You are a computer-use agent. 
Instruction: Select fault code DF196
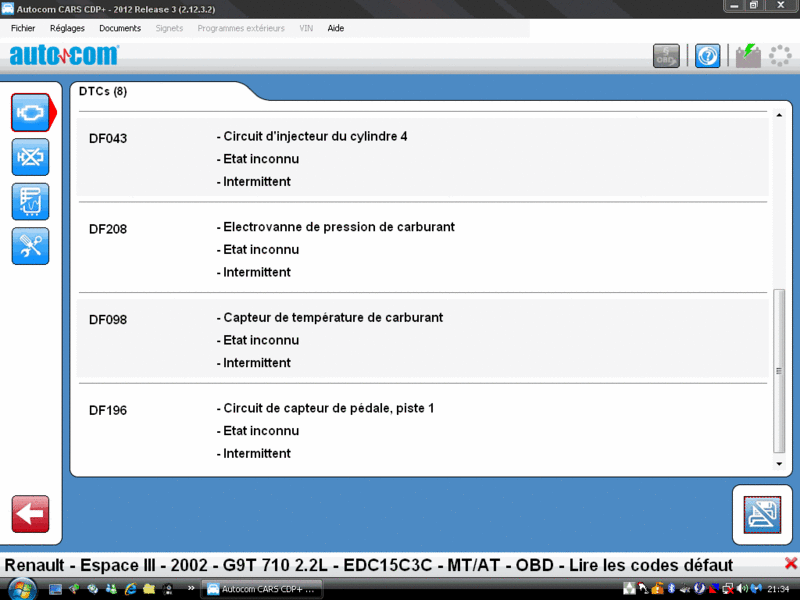click(x=108, y=411)
